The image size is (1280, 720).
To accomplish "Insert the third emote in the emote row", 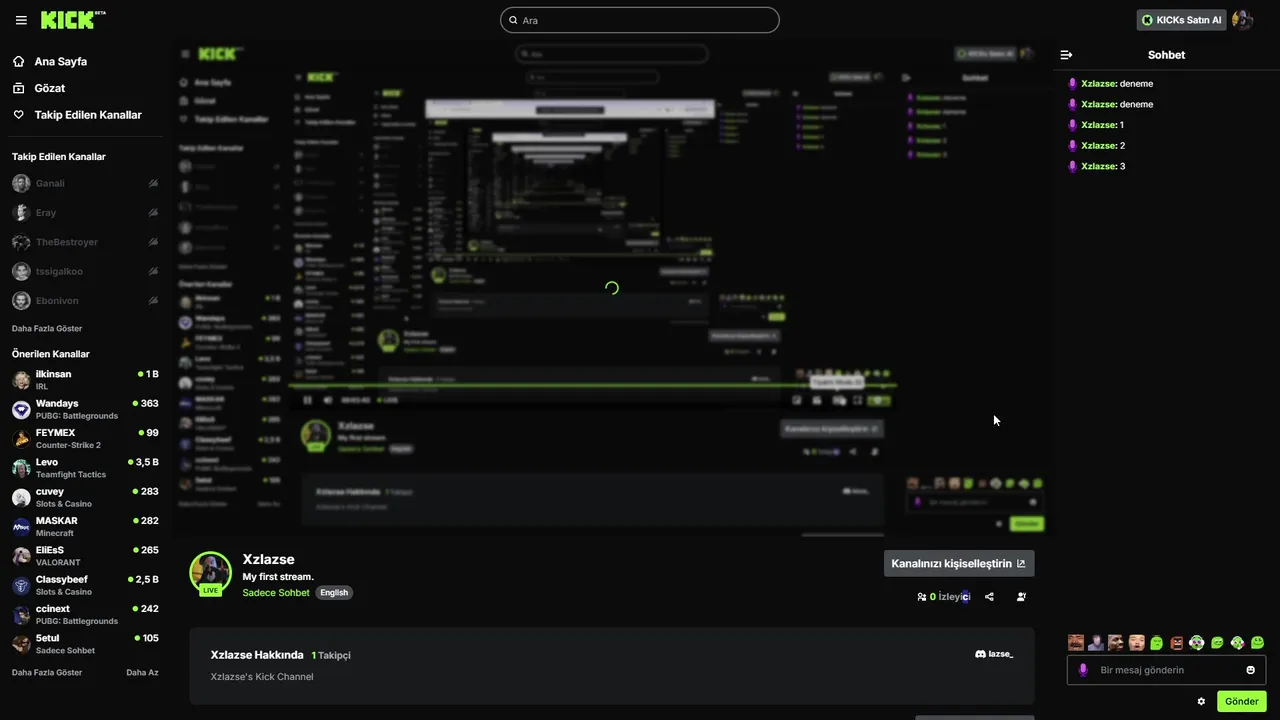I will (x=1116, y=643).
